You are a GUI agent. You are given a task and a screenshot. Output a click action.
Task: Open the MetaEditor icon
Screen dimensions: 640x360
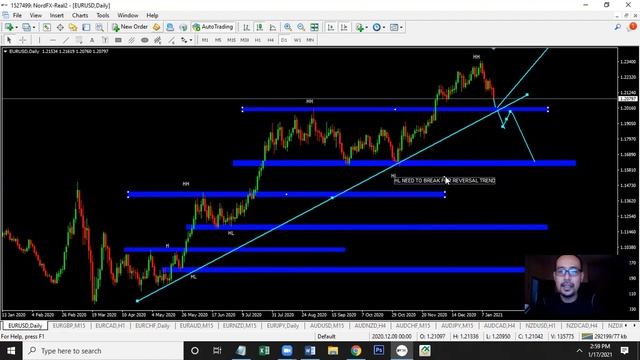(156, 27)
